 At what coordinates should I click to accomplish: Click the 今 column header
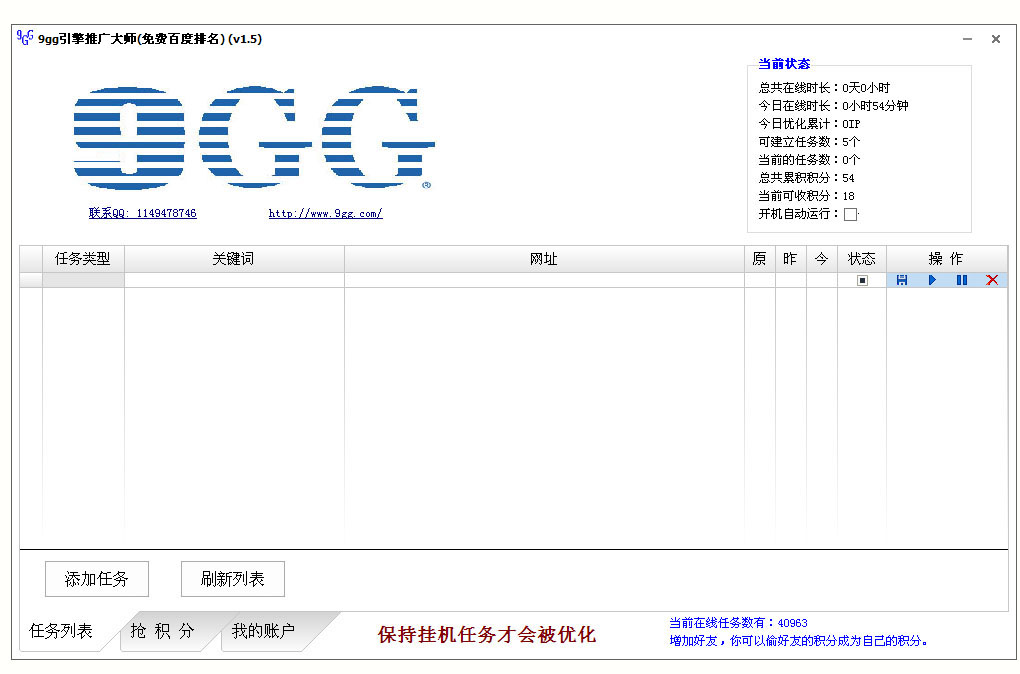coord(822,259)
